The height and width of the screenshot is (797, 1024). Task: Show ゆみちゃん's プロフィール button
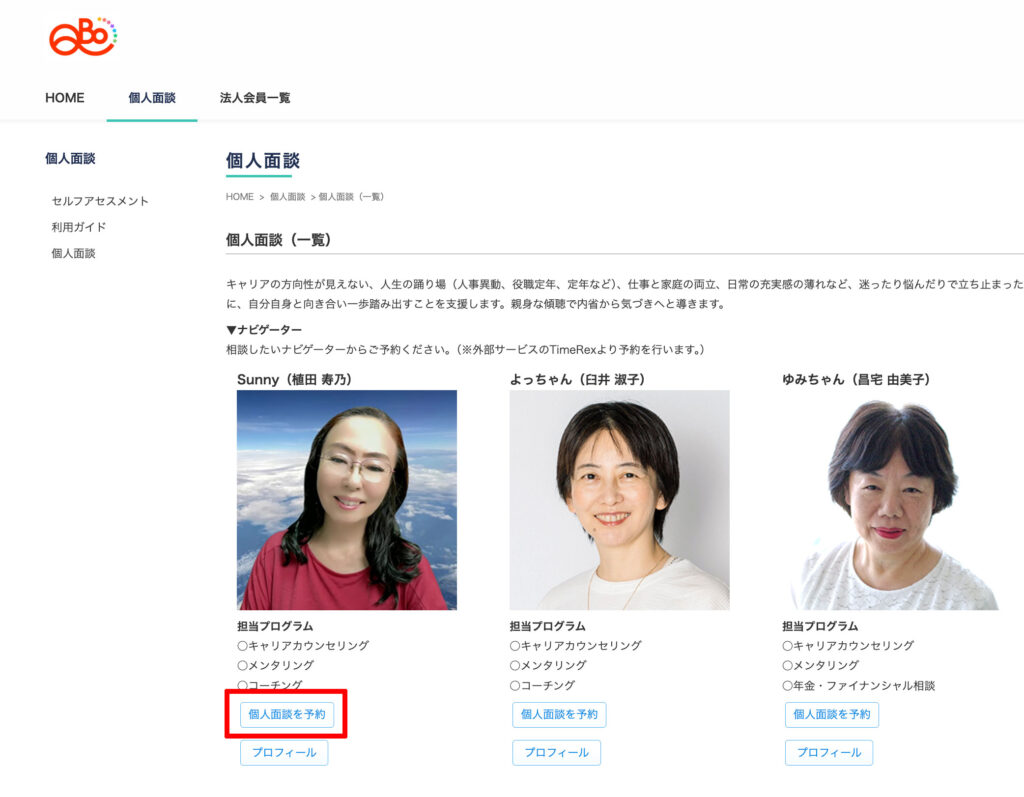[829, 753]
